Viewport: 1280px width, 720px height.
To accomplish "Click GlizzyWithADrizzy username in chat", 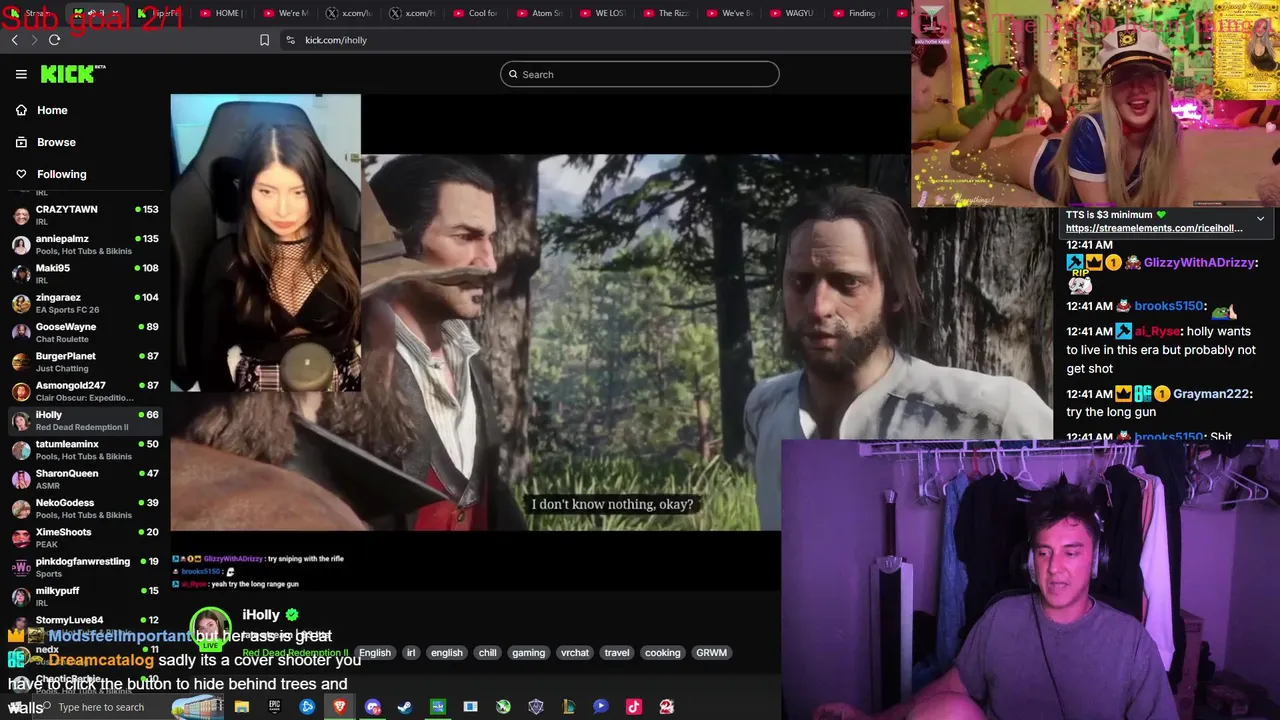I will pos(1199,263).
